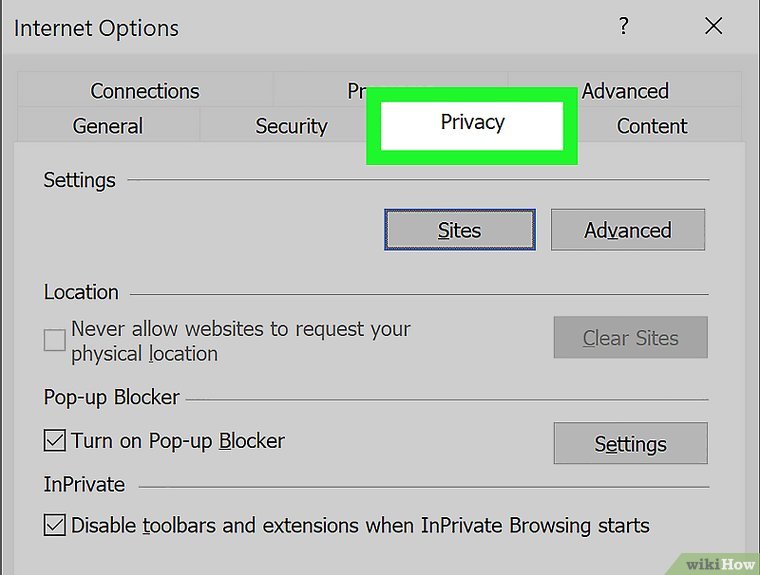Viewport: 760px width, 575px height.
Task: Open Pop-up Blocker Settings button
Action: tap(630, 444)
